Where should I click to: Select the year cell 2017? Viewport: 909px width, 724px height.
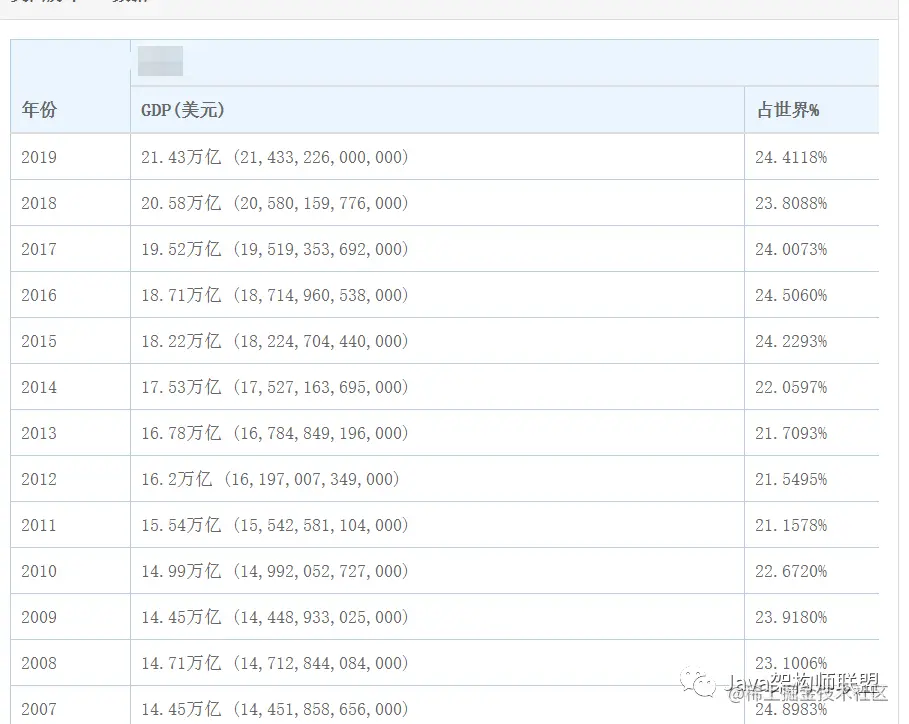[39, 249]
